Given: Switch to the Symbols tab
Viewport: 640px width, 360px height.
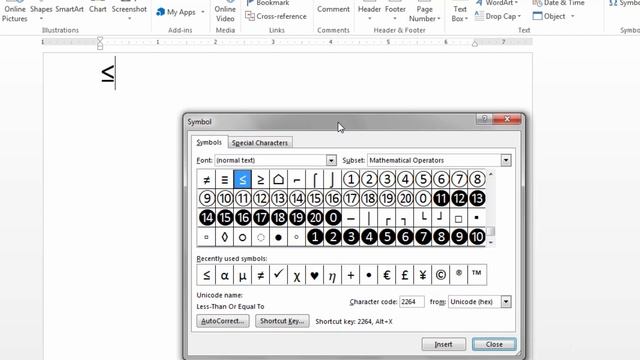Looking at the screenshot, I should [x=209, y=142].
